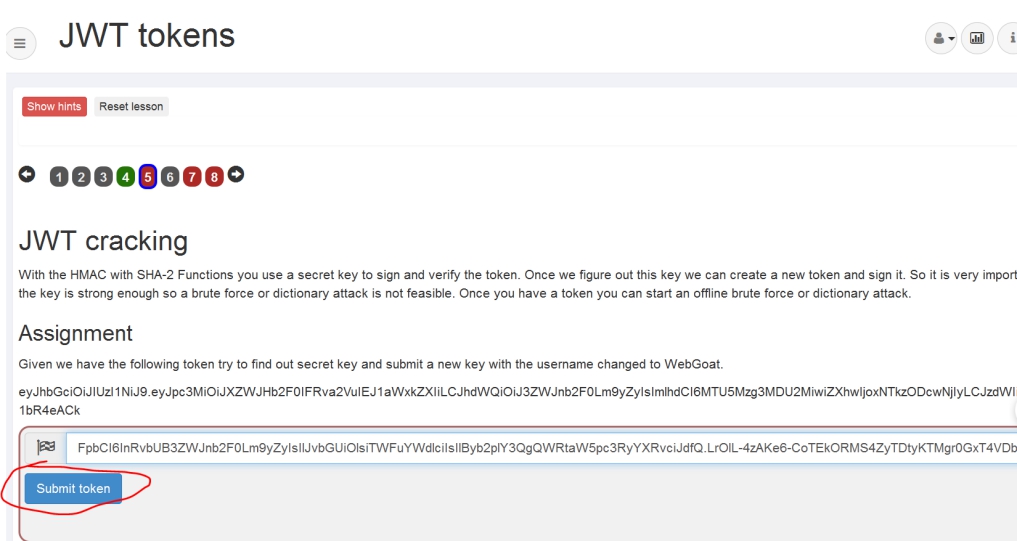Image resolution: width=1017 pixels, height=541 pixels.
Task: Open lesson page 6
Action: [x=170, y=176]
